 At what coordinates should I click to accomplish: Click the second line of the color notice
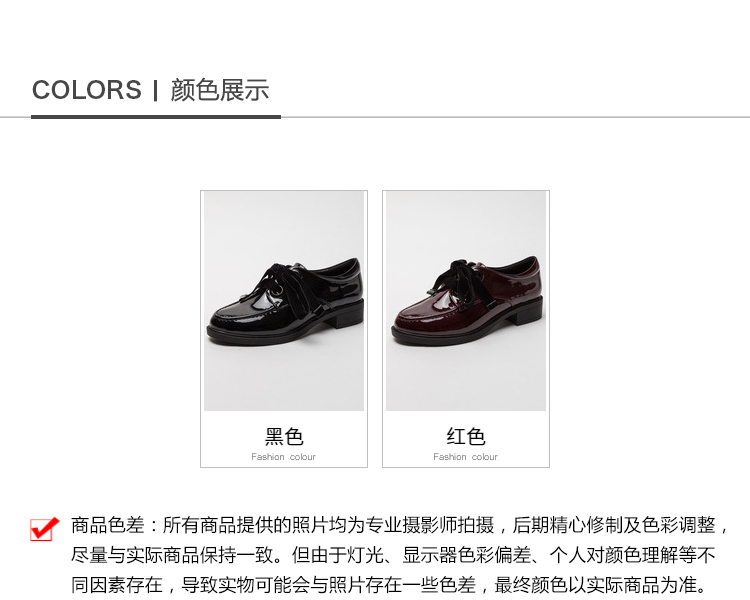[393, 556]
